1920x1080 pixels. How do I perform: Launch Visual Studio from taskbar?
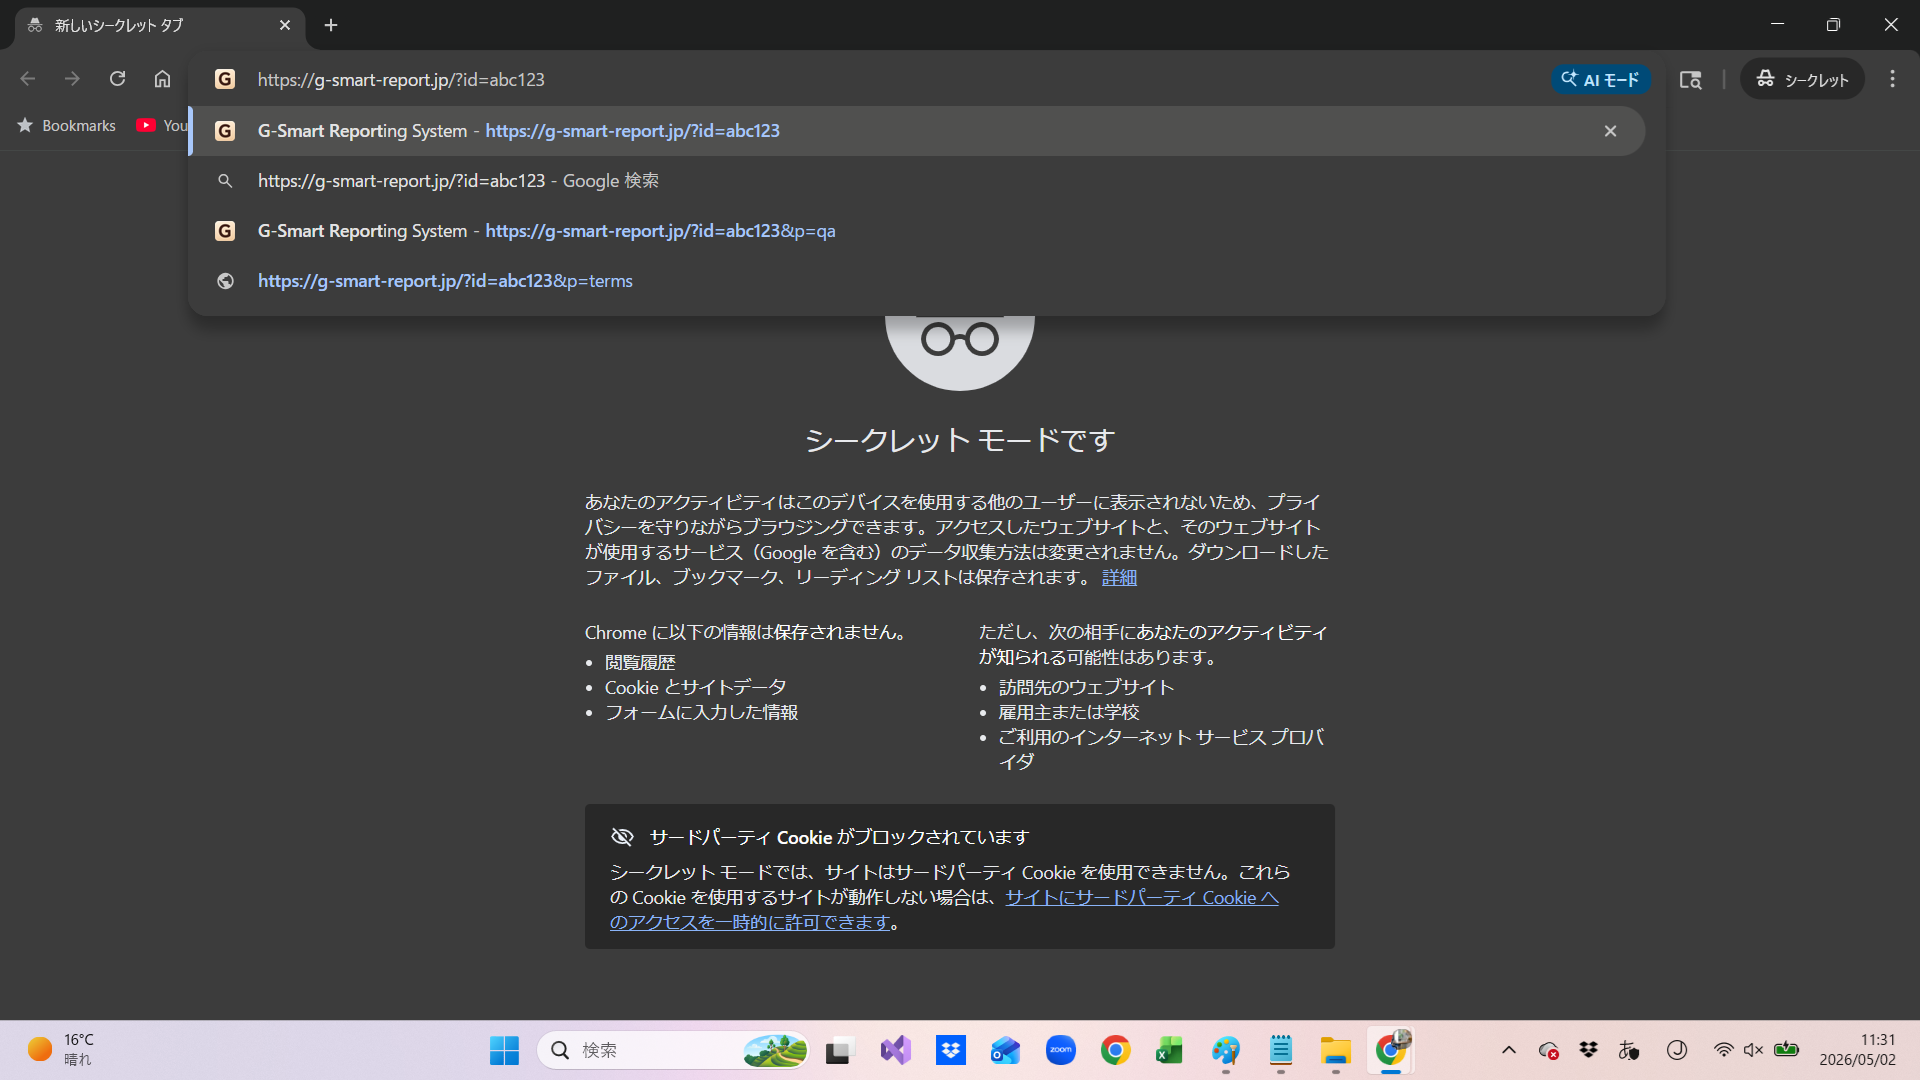895,1050
